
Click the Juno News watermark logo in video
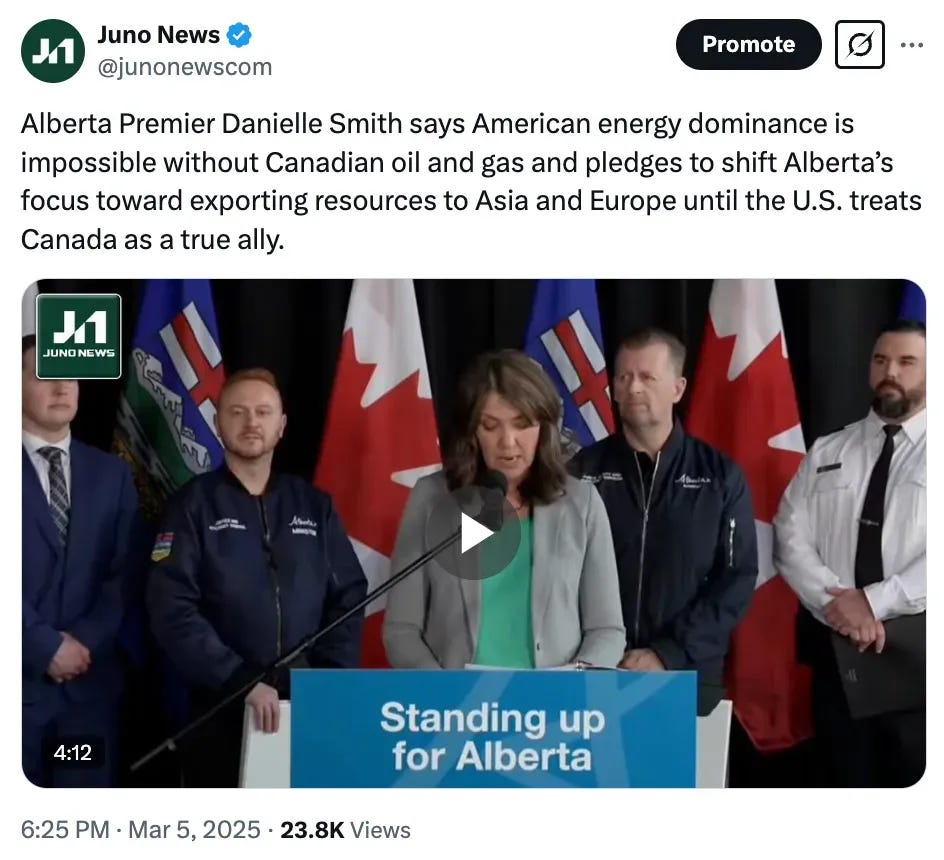coord(79,336)
